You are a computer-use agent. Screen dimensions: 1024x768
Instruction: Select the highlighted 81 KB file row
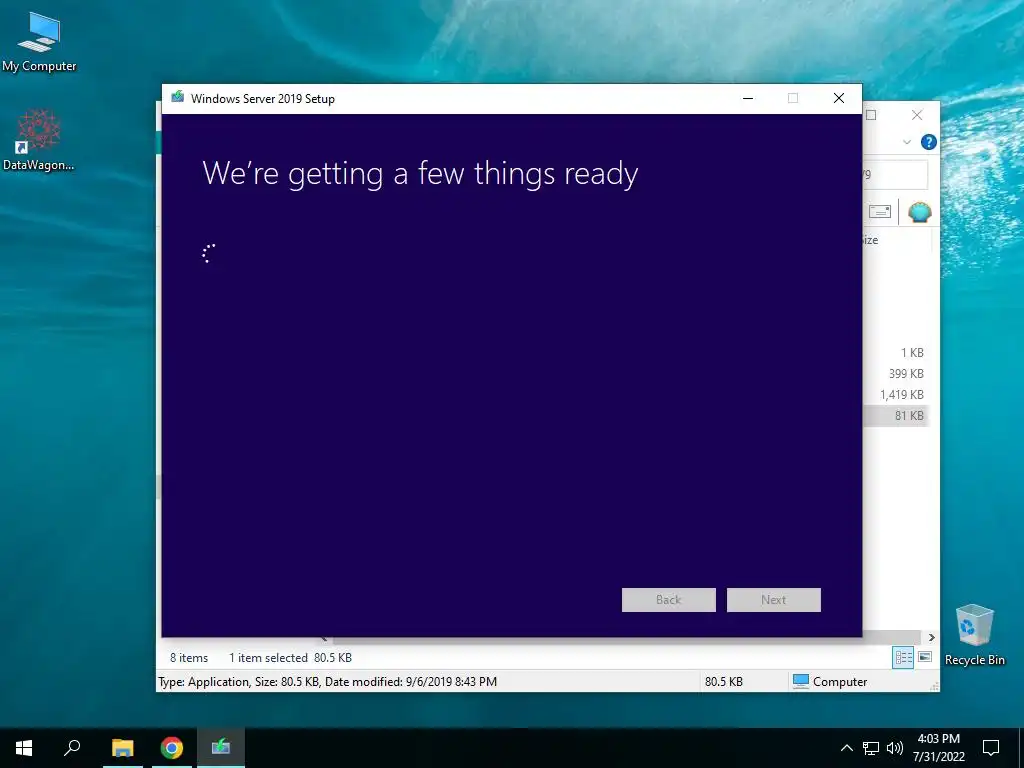click(x=896, y=415)
